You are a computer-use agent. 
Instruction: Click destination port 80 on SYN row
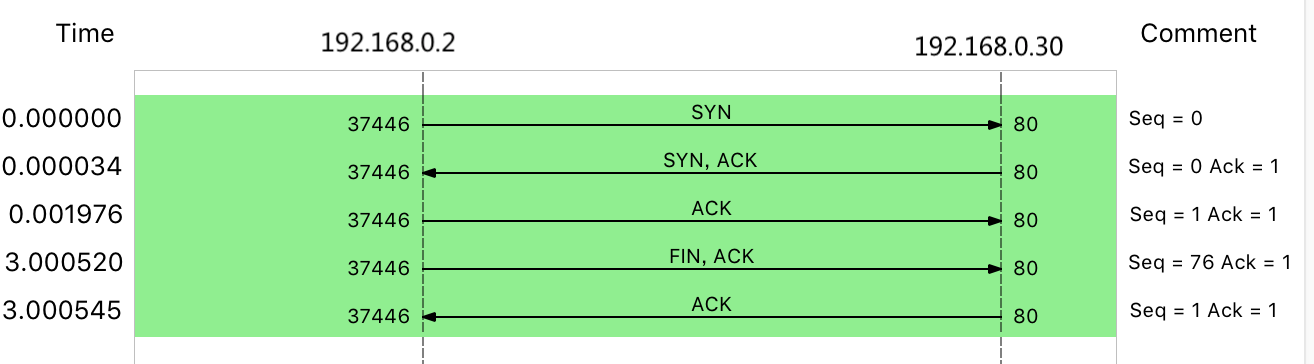click(x=1025, y=125)
